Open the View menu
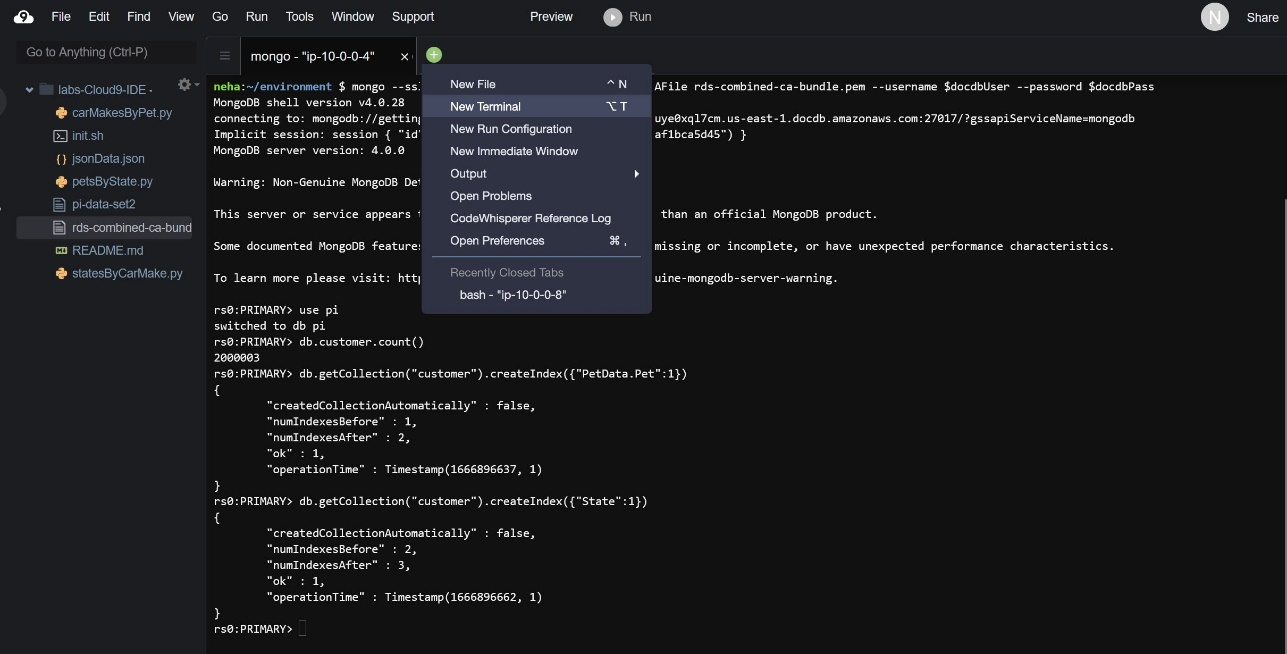Viewport: 1287px width, 654px height. [x=181, y=16]
